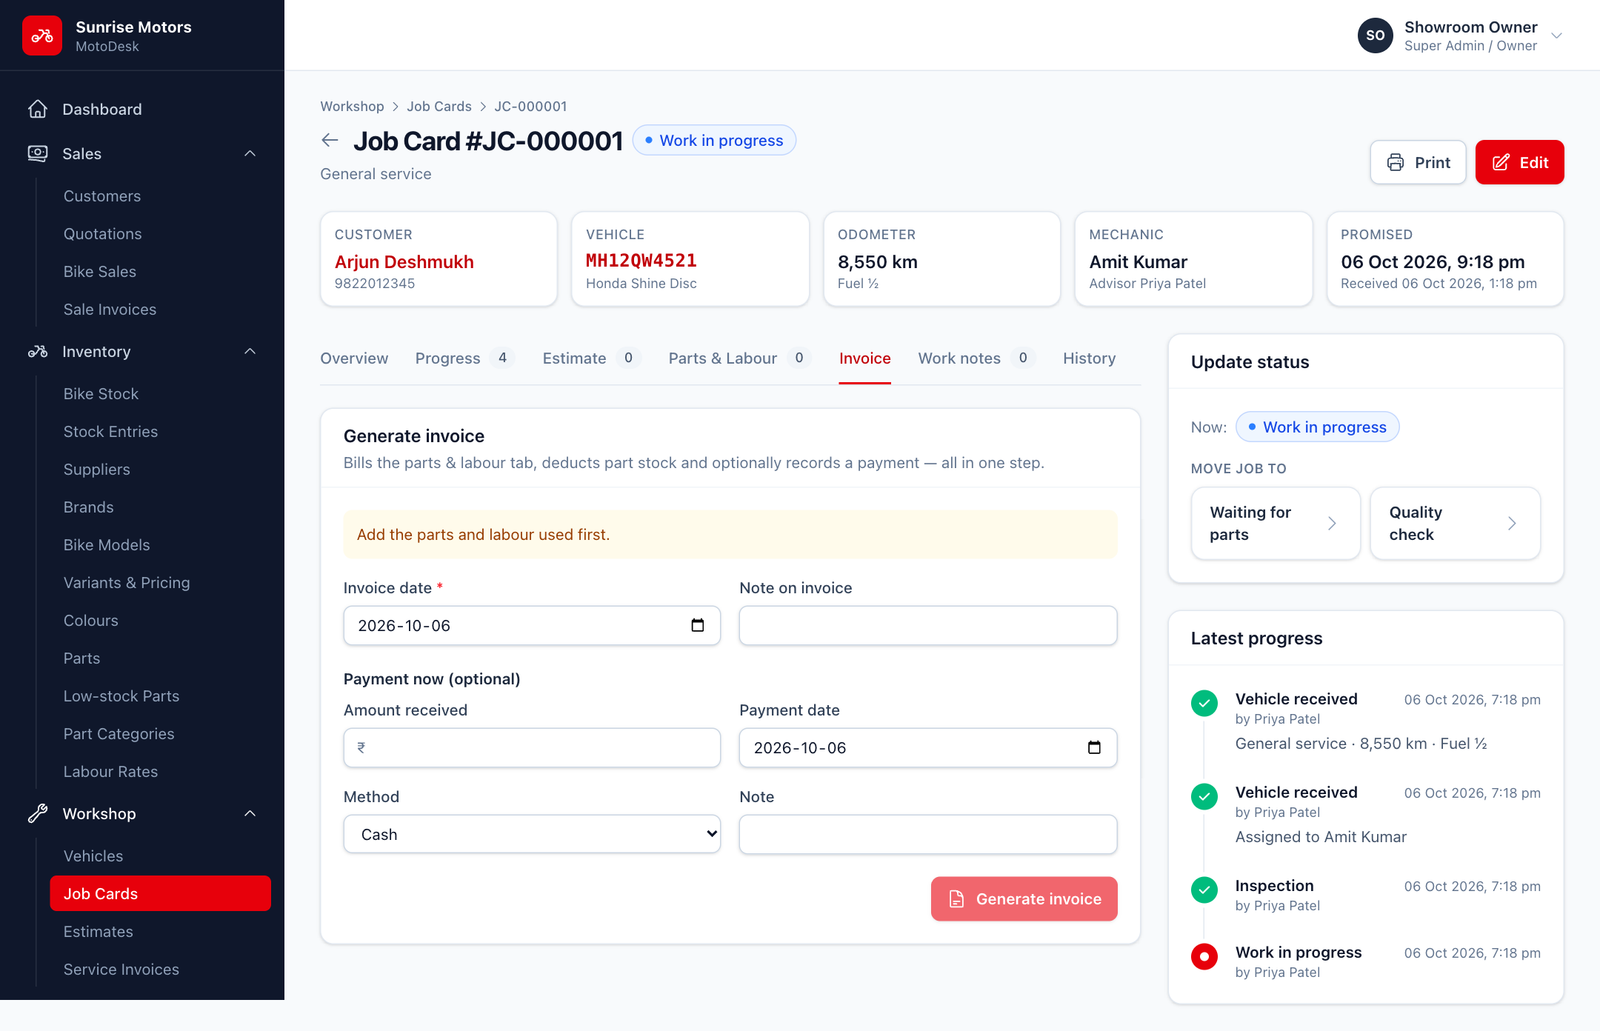The image size is (1600, 1031).
Task: Switch to the Overview tab
Action: [x=354, y=358]
